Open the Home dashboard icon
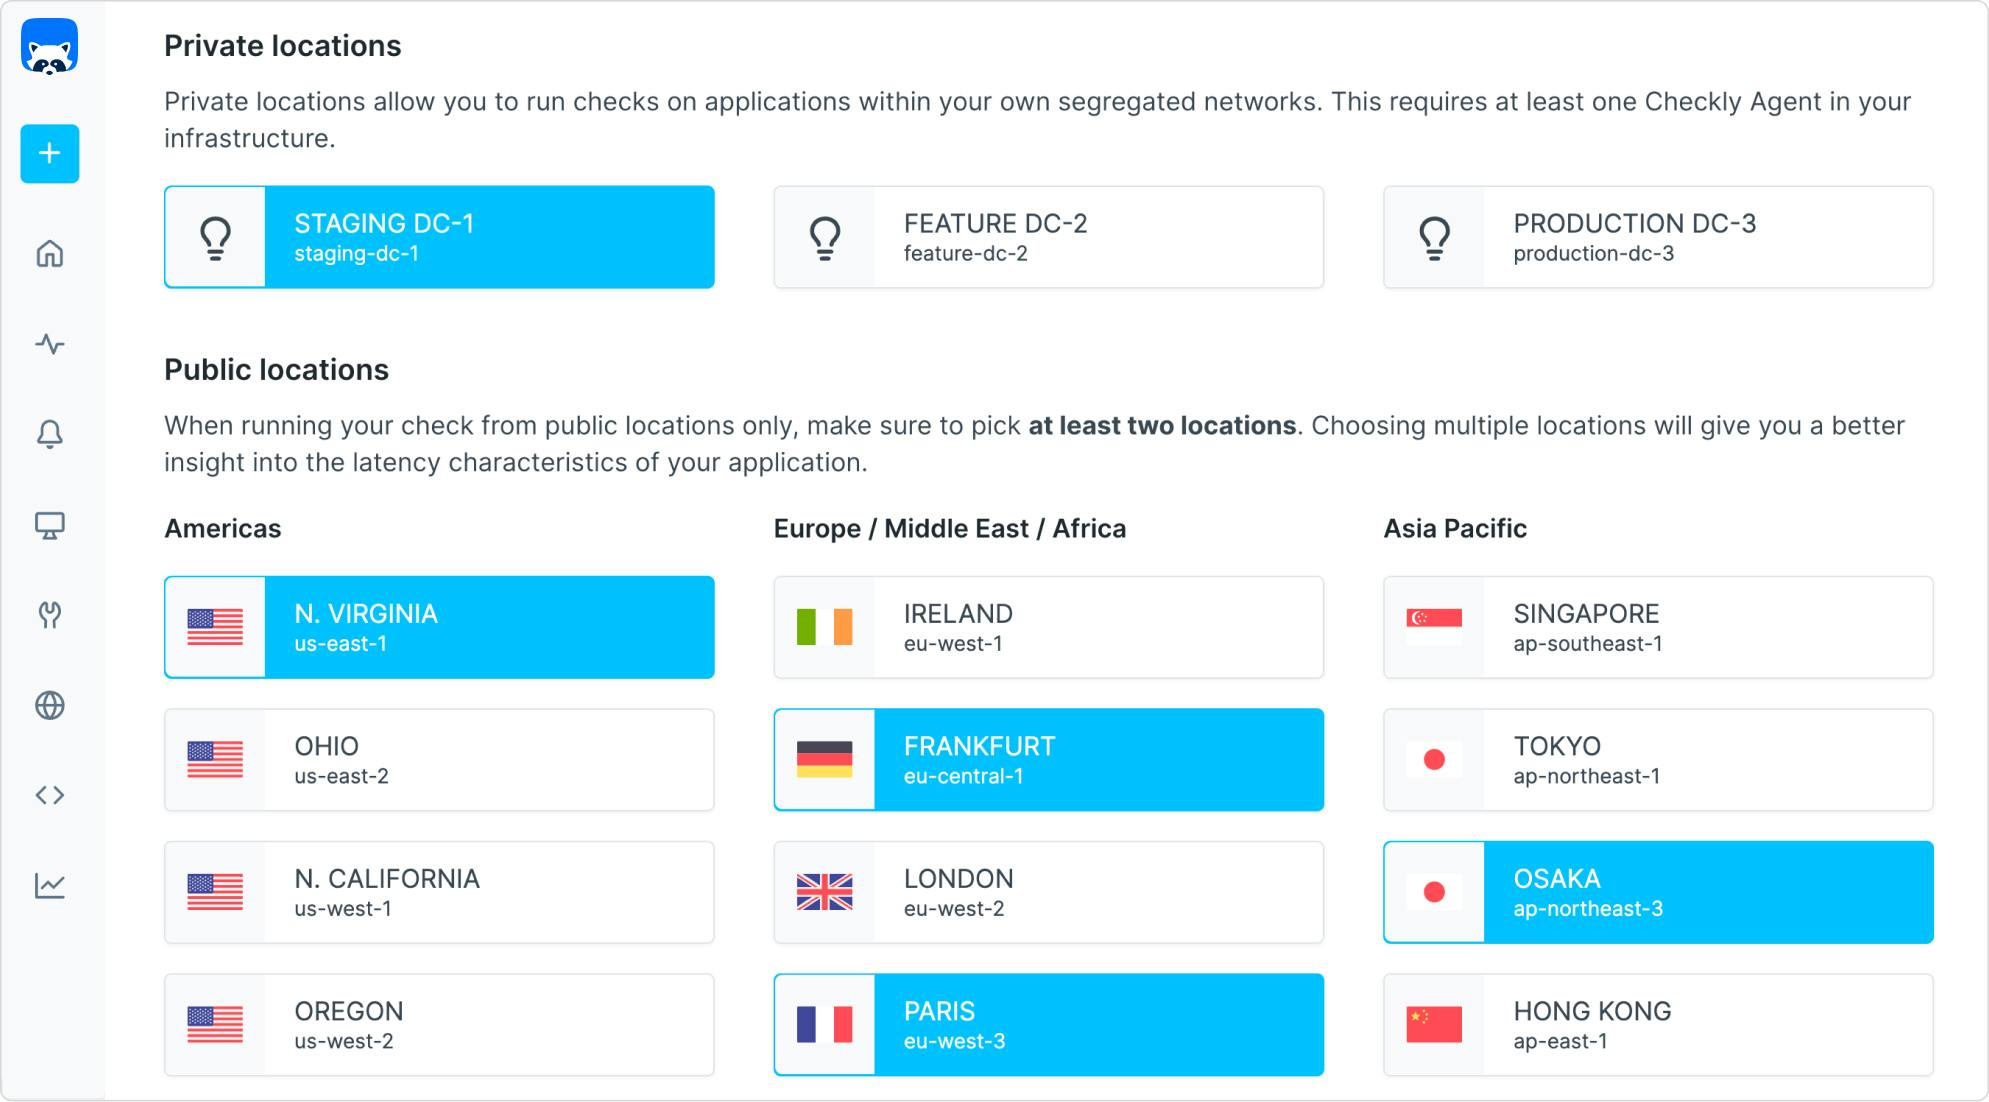The width and height of the screenshot is (1989, 1102). [x=49, y=254]
